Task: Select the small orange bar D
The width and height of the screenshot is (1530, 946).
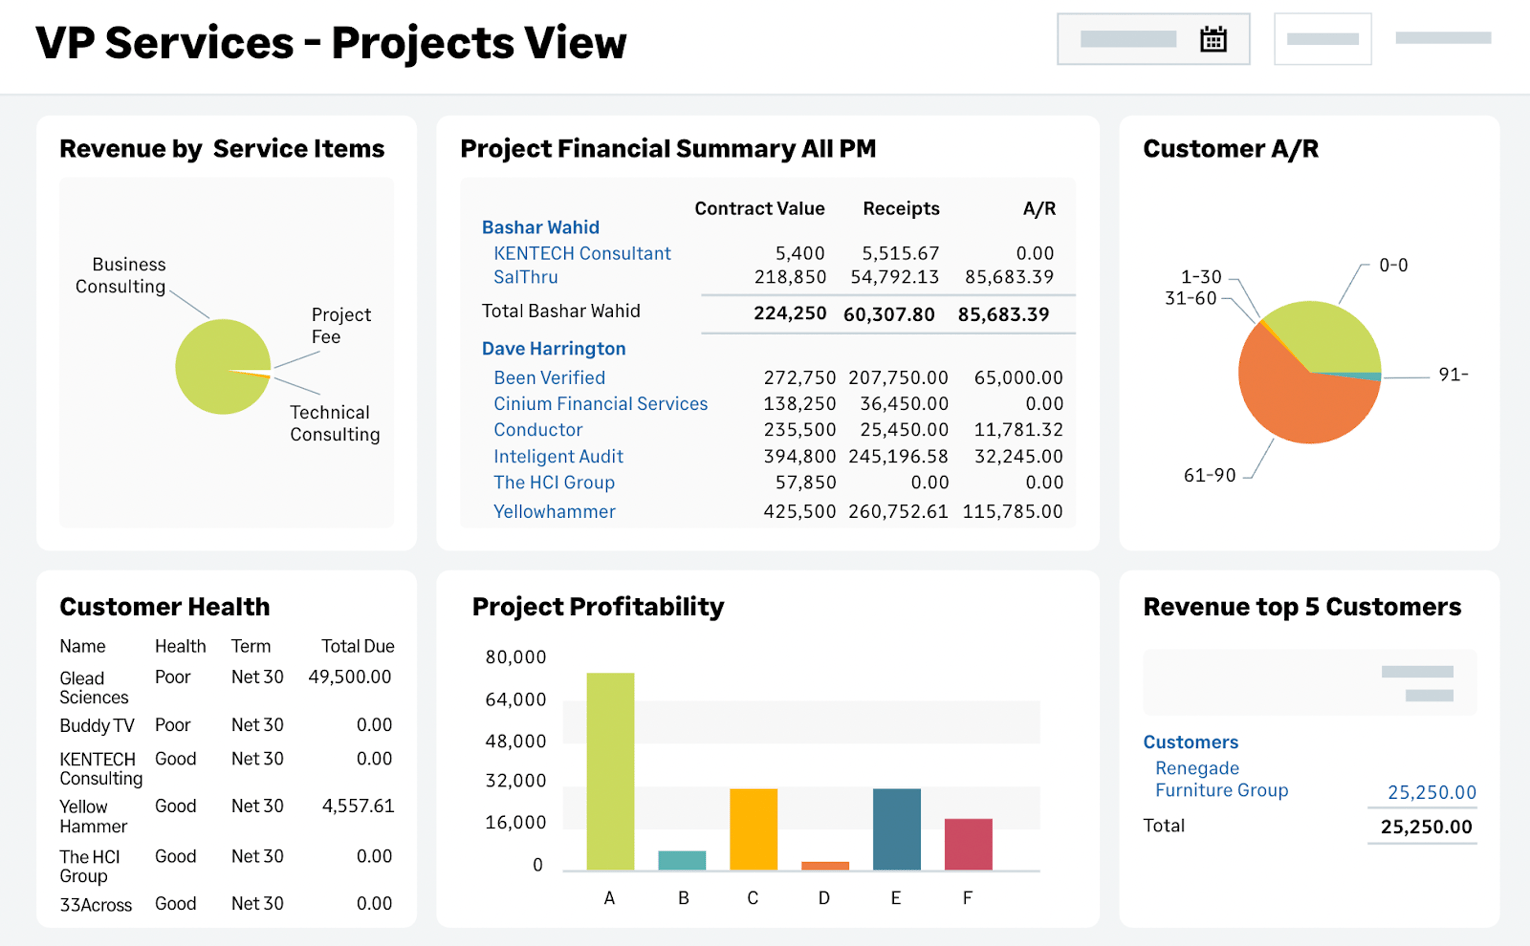Action: click(x=825, y=865)
